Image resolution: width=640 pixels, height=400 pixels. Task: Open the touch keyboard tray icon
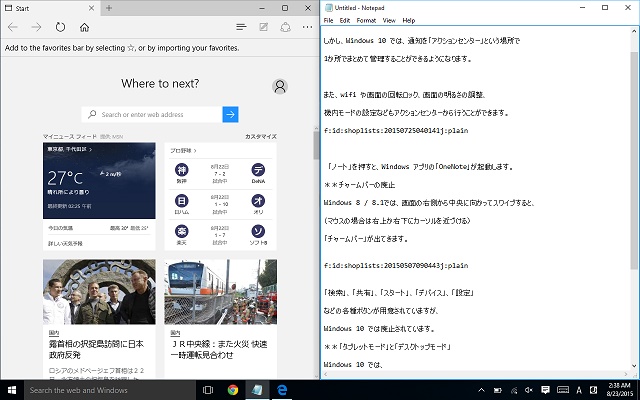click(x=563, y=390)
